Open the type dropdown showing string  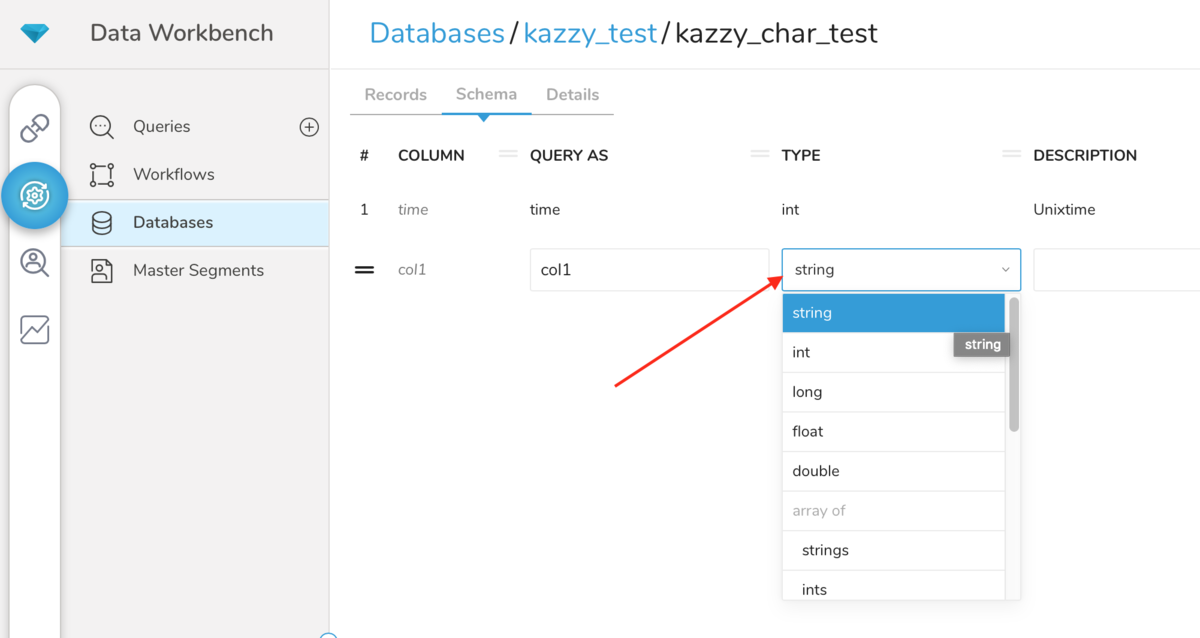point(900,269)
